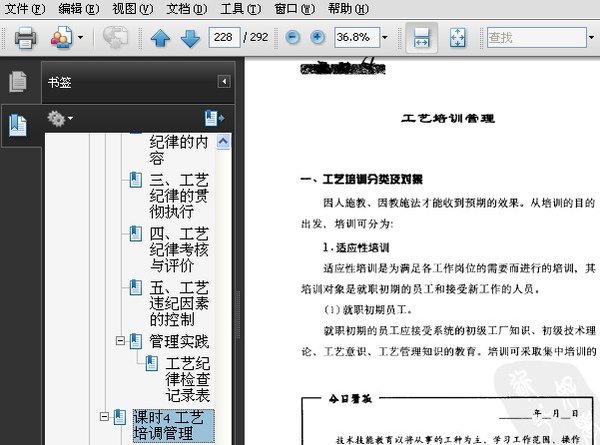Open the 视图(V) menu

pyautogui.click(x=132, y=8)
